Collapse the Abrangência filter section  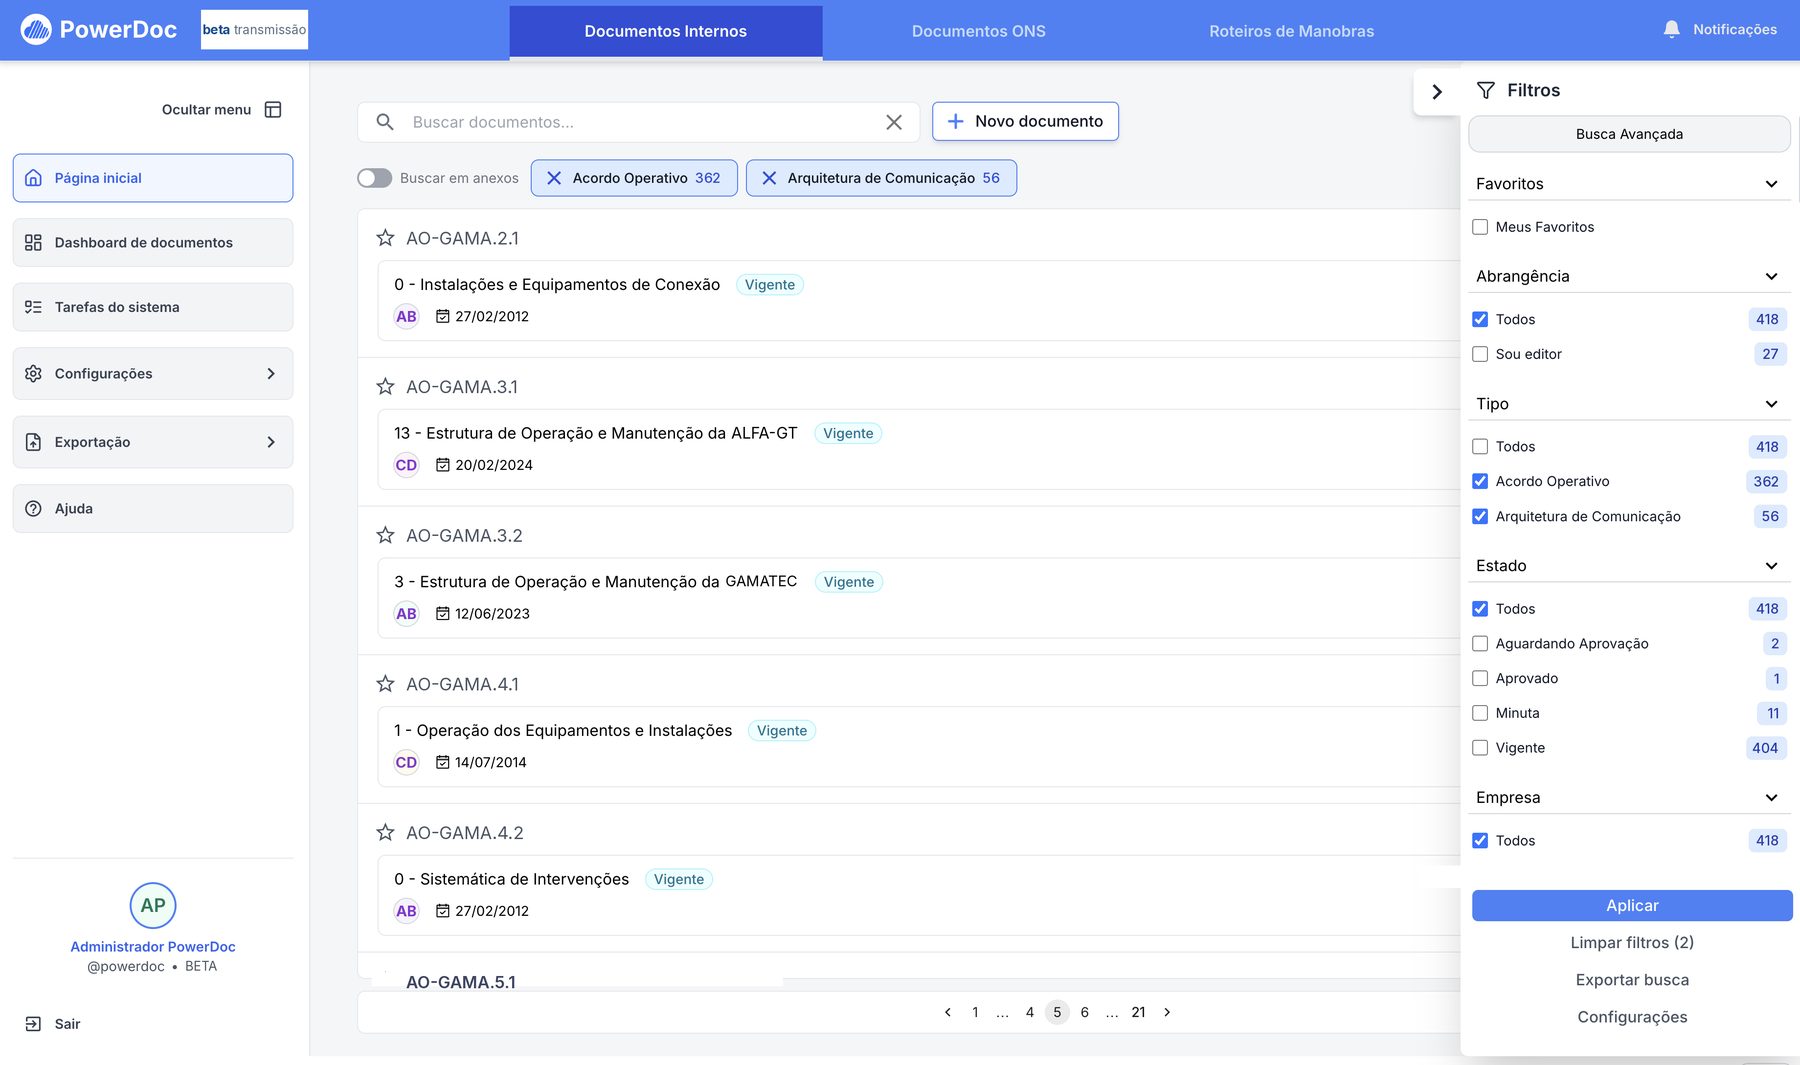[1771, 276]
